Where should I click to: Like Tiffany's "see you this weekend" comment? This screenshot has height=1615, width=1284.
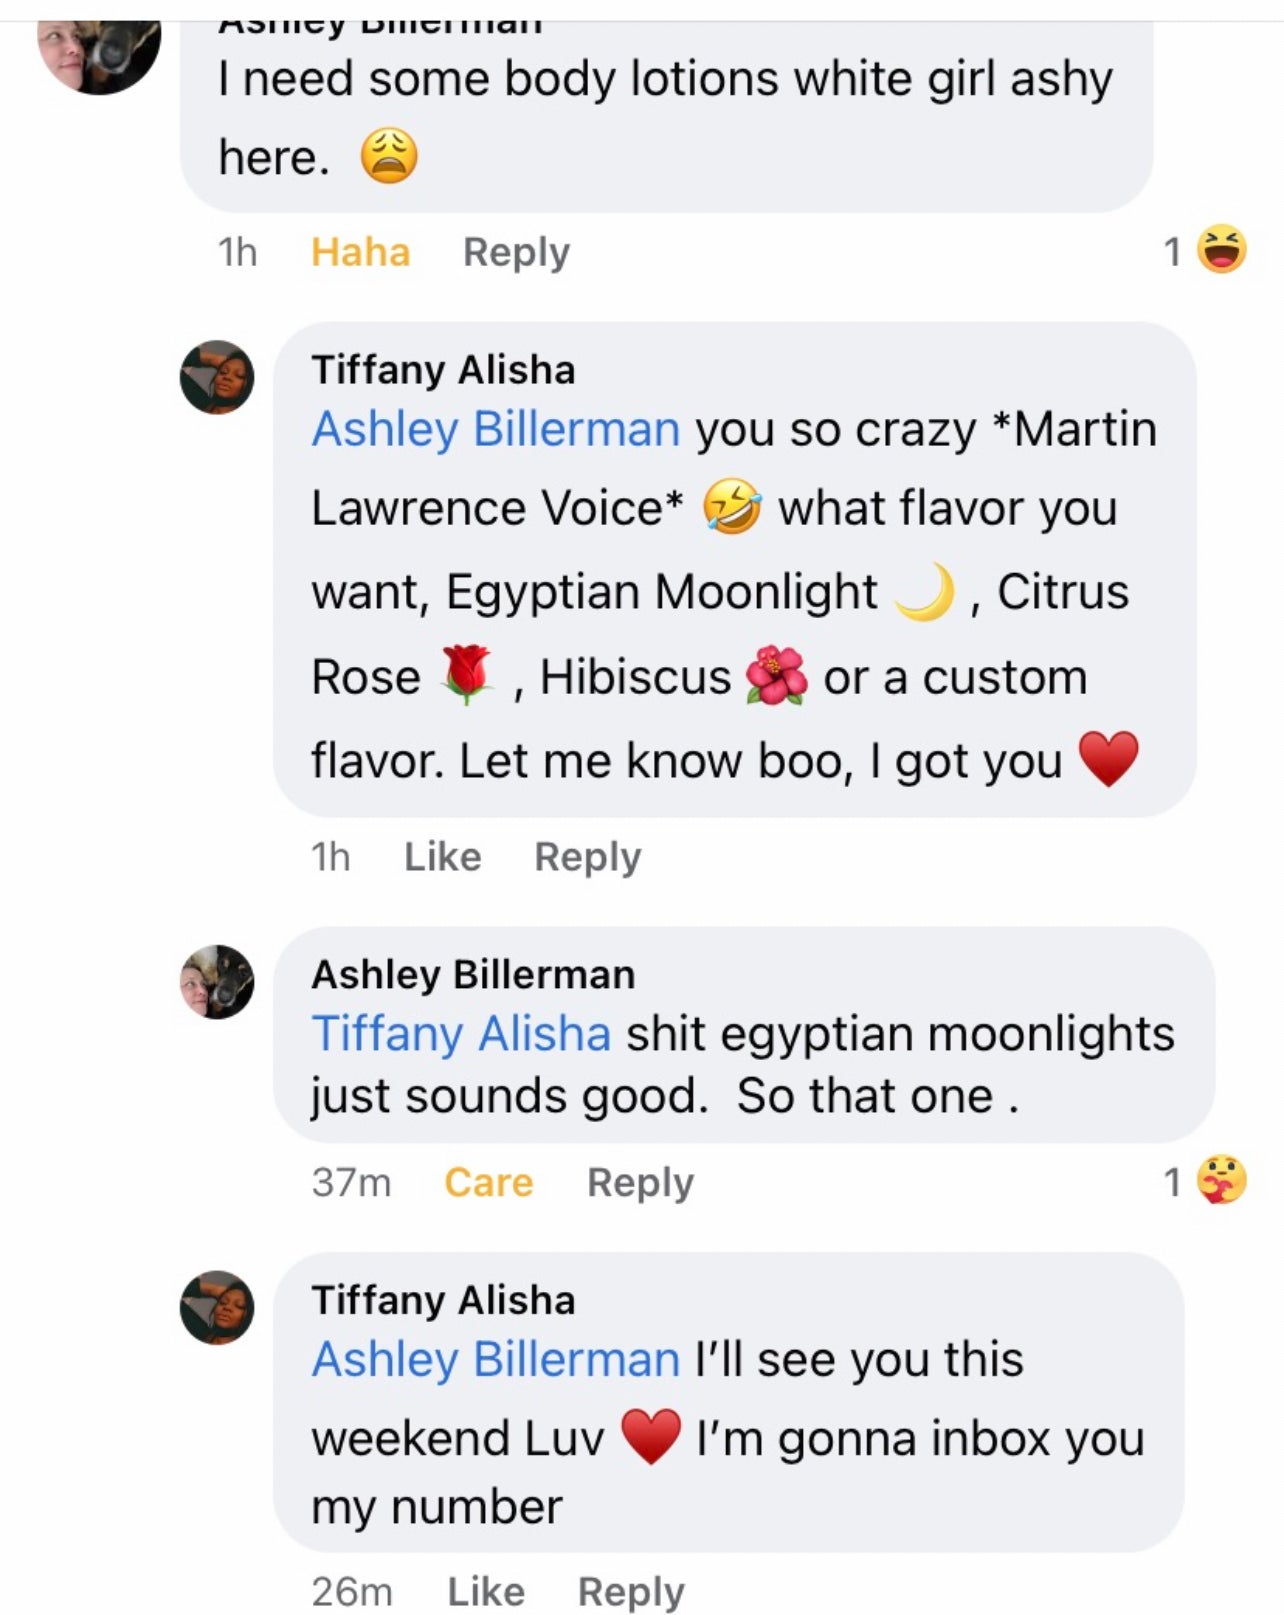tap(485, 1590)
